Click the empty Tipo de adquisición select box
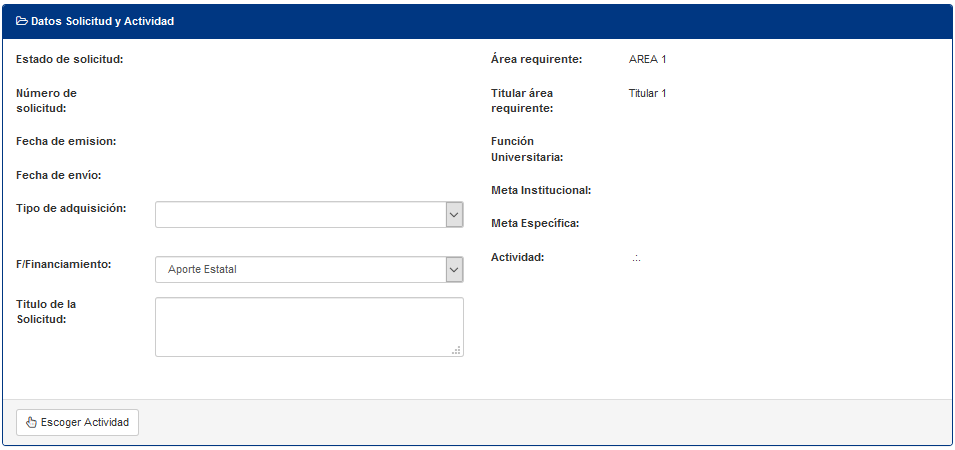The width and height of the screenshot is (955, 450). click(x=309, y=215)
